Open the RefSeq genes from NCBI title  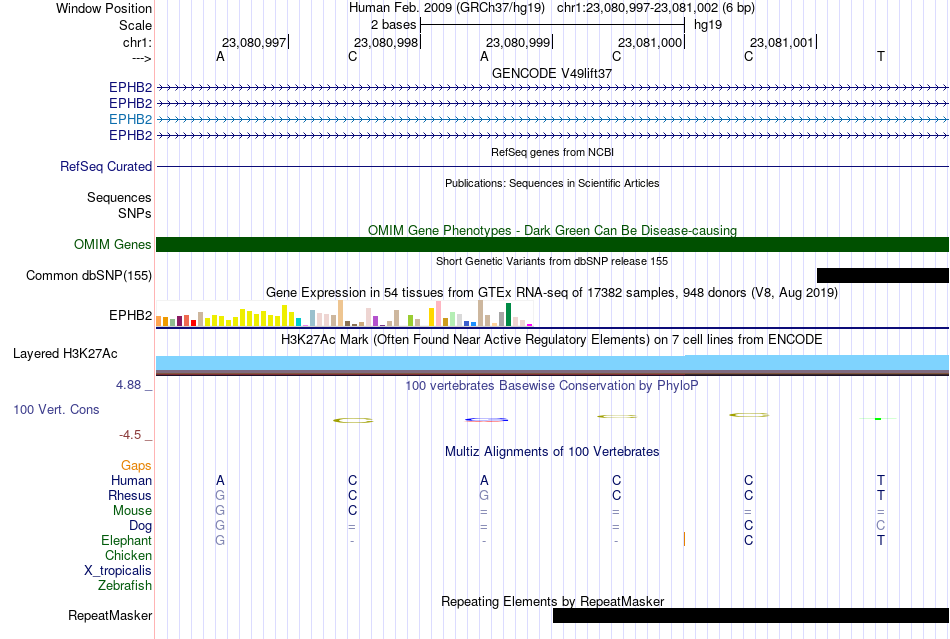pyautogui.click(x=553, y=152)
